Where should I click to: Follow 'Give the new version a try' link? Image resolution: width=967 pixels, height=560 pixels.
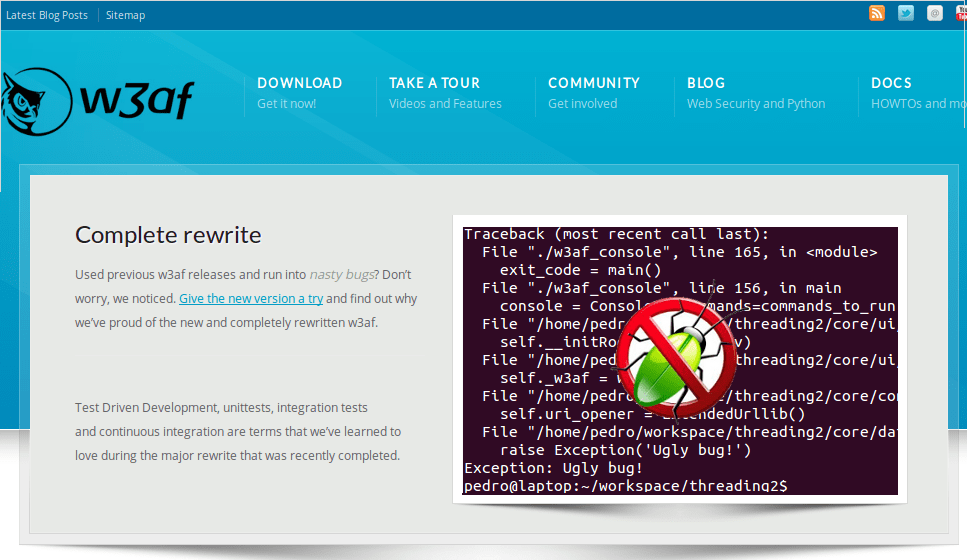[251, 299]
